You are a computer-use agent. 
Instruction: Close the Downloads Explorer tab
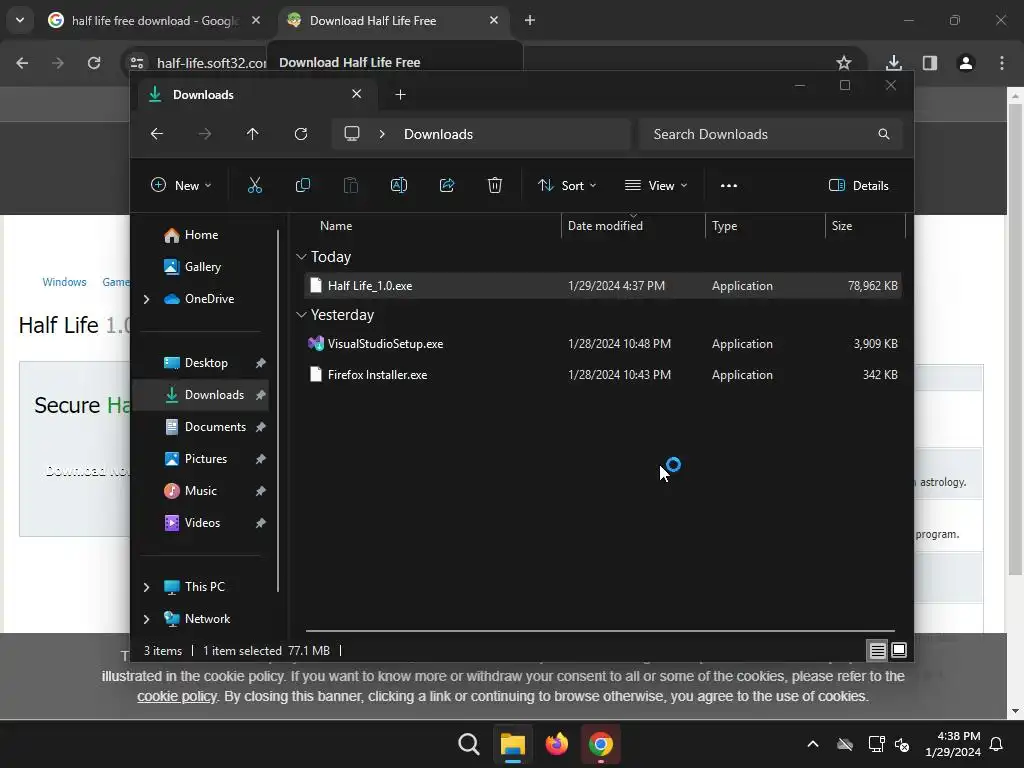[357, 94]
